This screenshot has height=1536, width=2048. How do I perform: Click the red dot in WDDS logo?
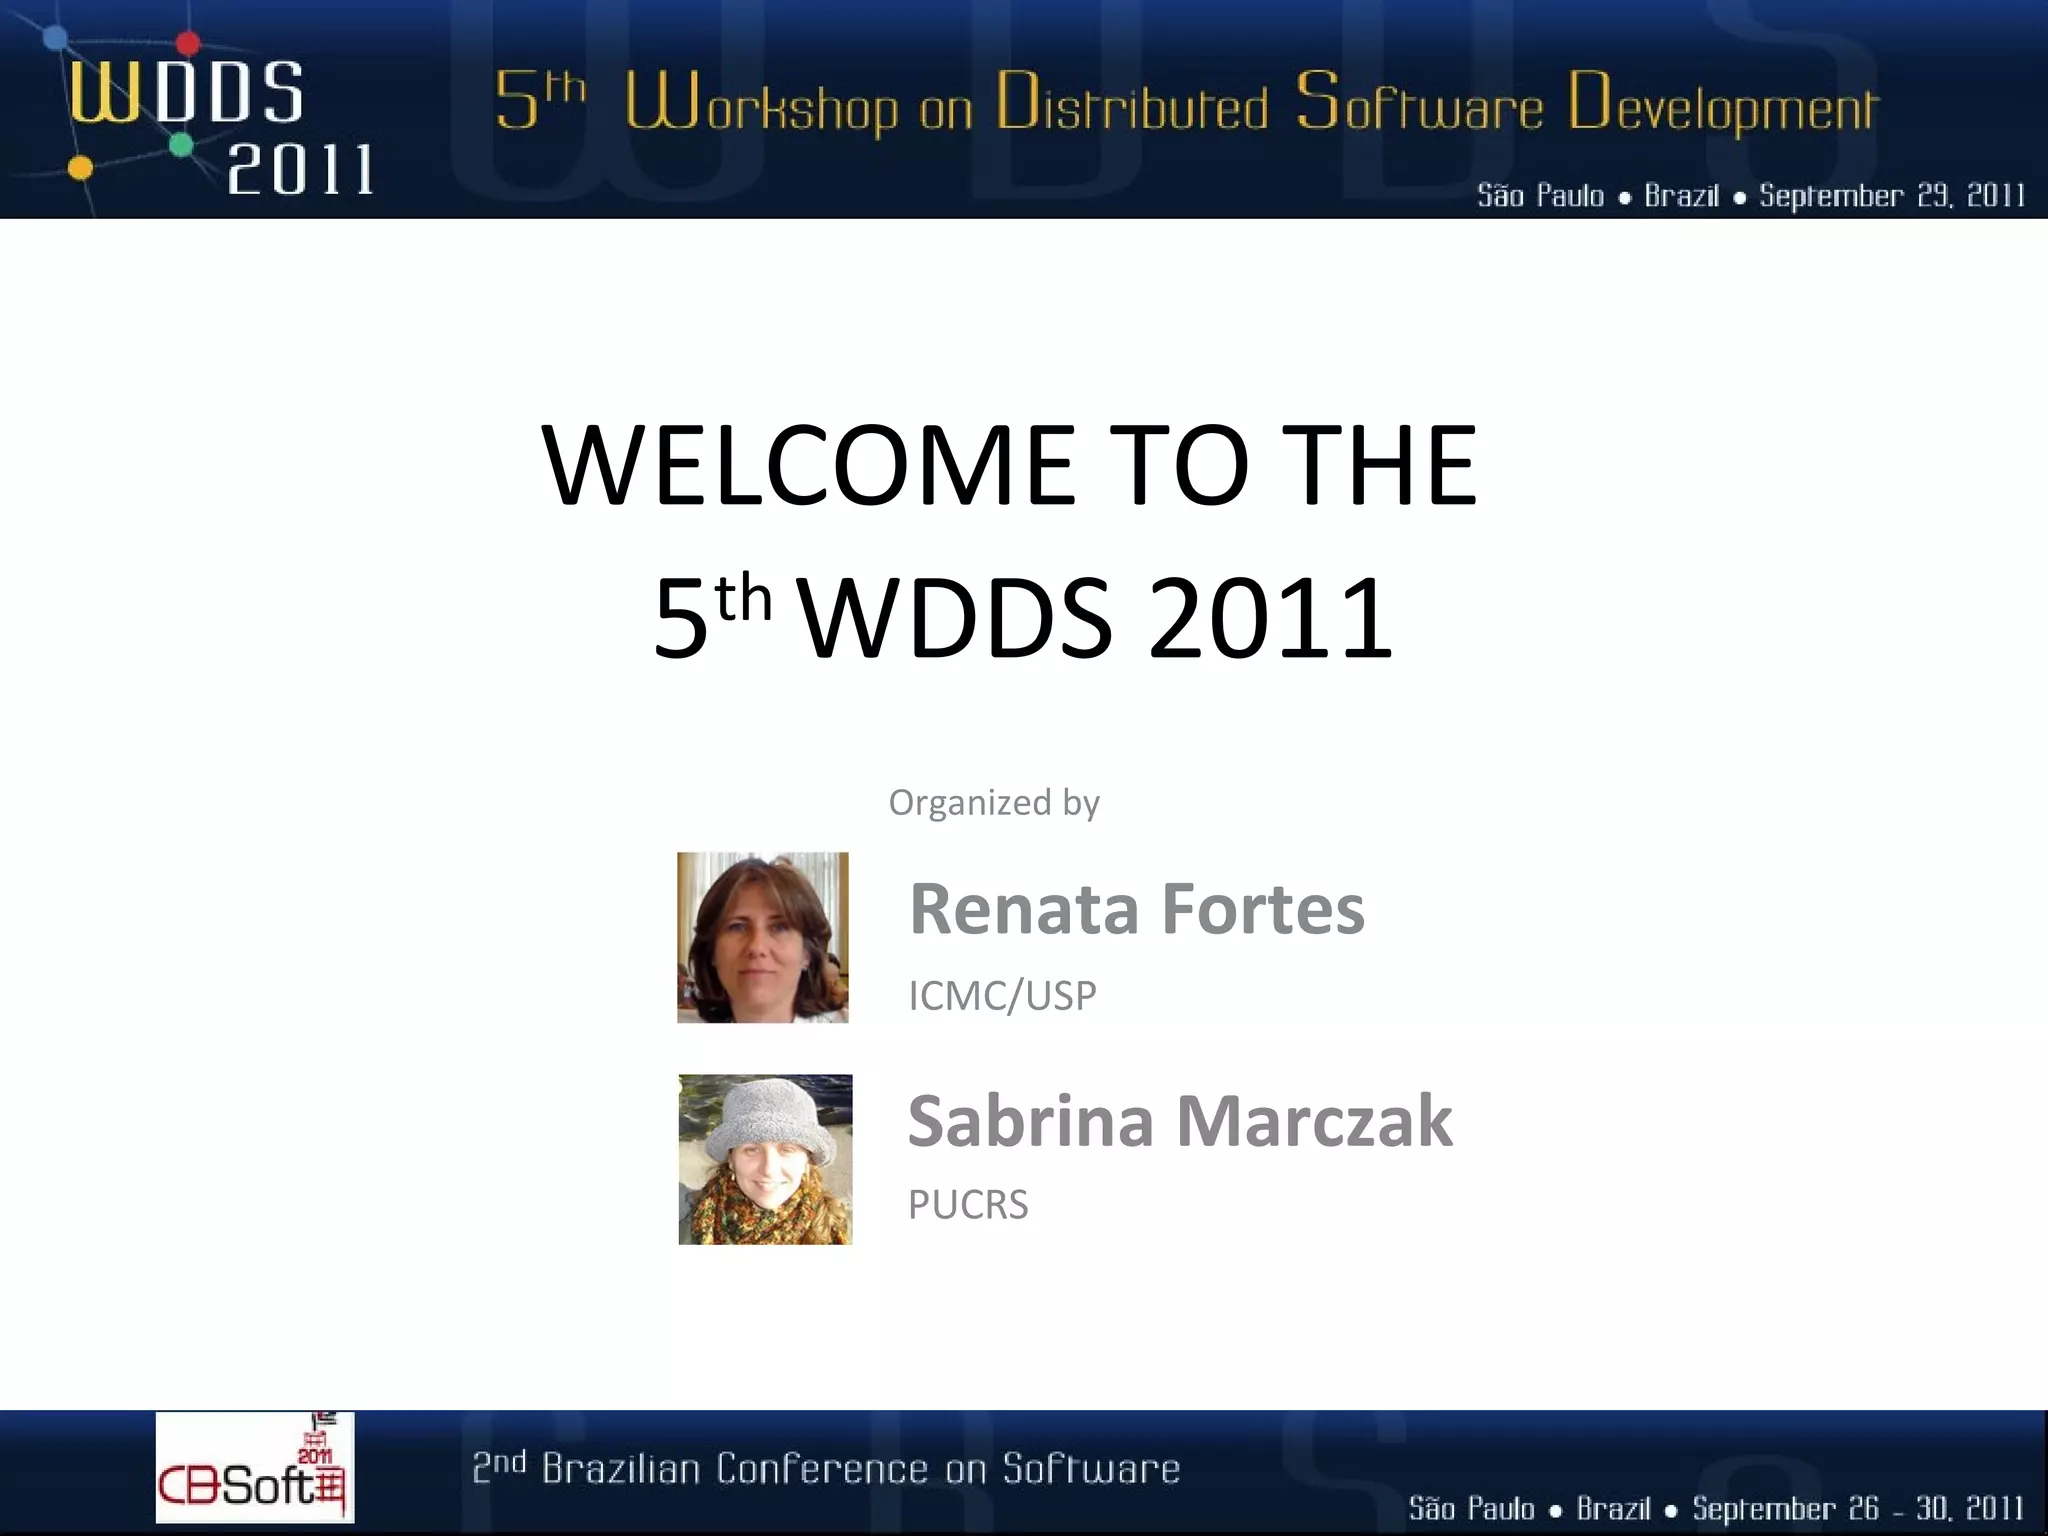188,43
